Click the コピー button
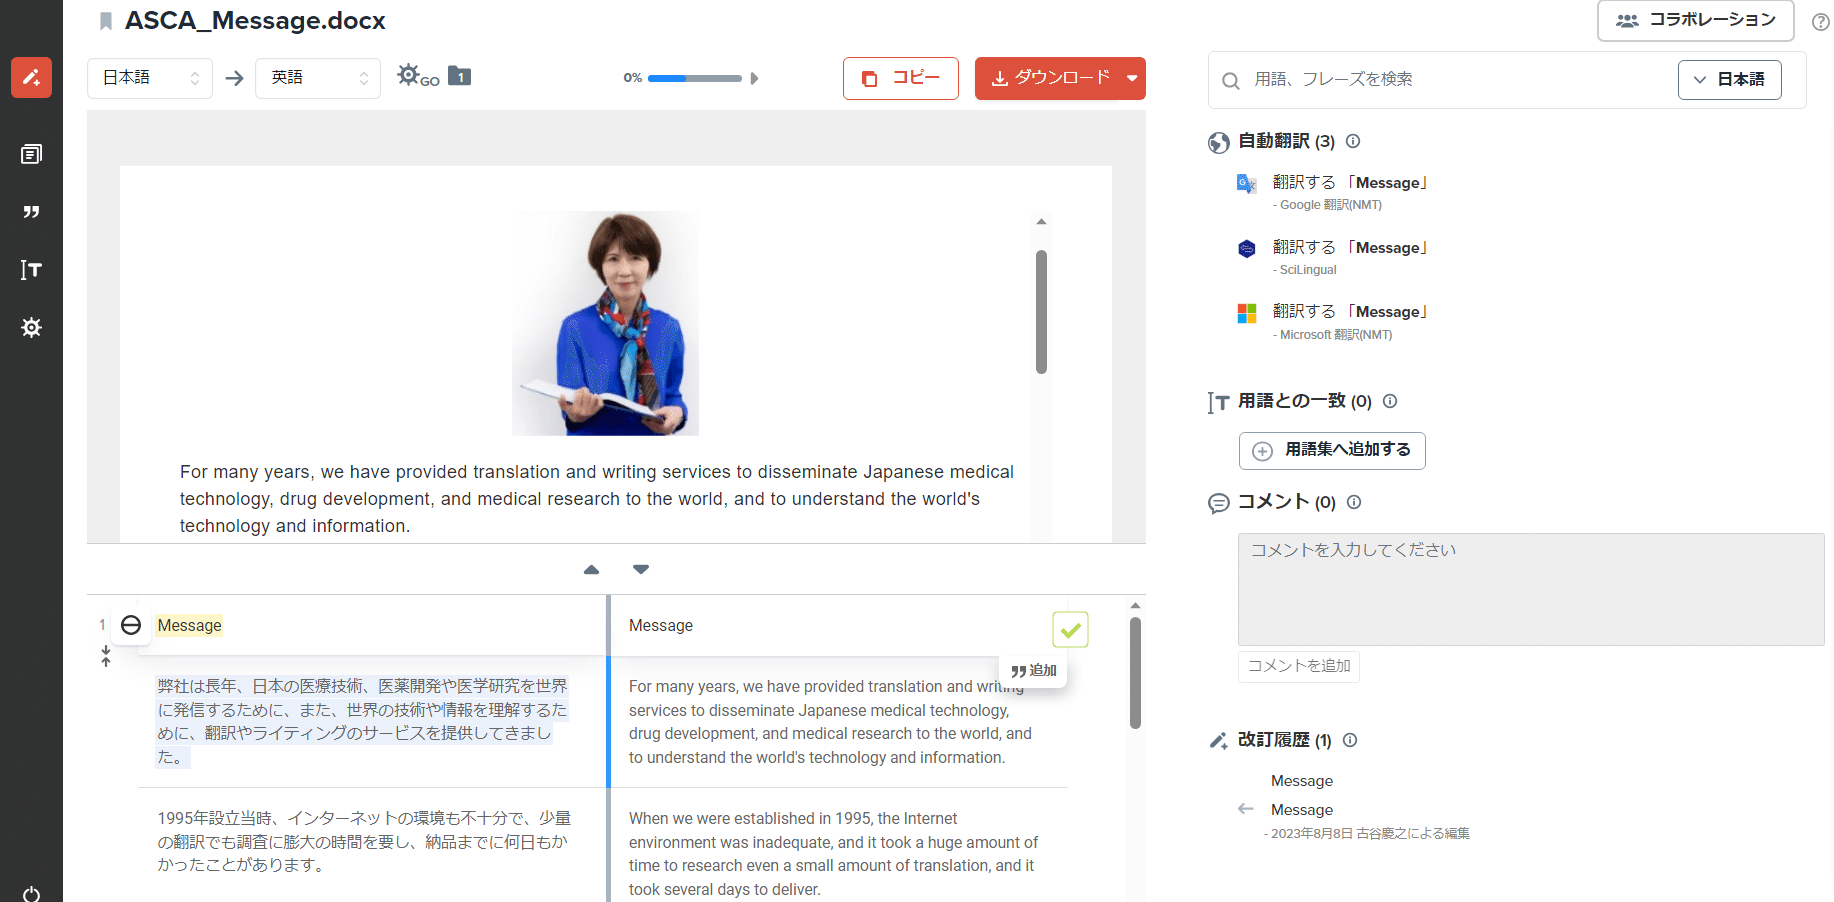The height and width of the screenshot is (902, 1834). pos(900,78)
